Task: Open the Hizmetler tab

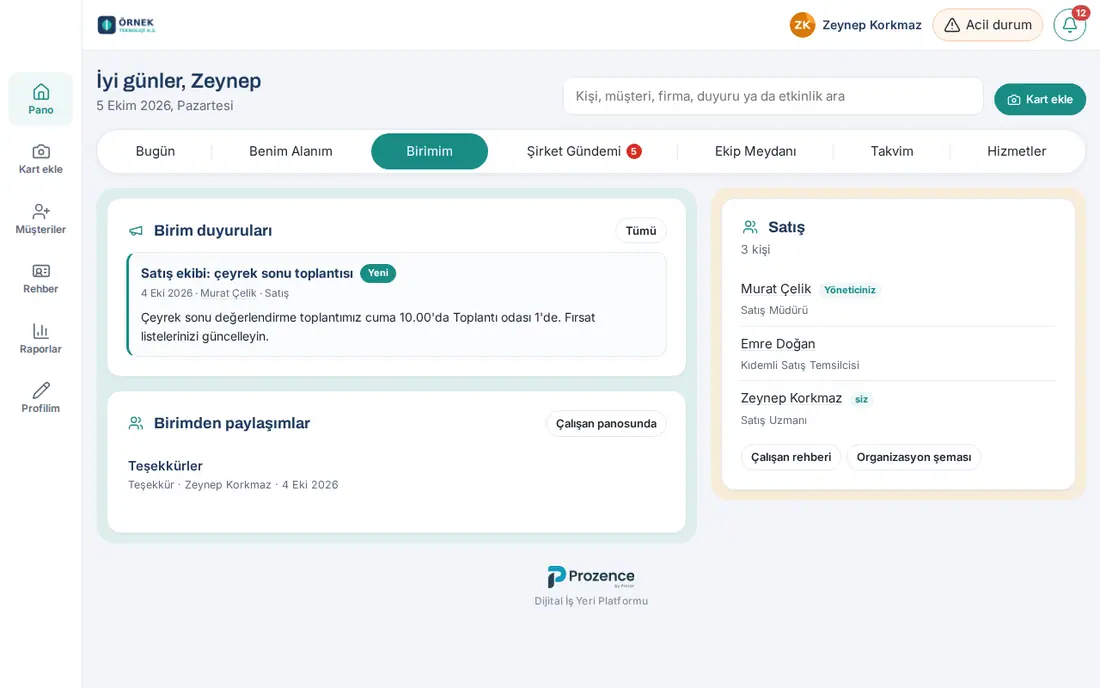Action: [1017, 151]
